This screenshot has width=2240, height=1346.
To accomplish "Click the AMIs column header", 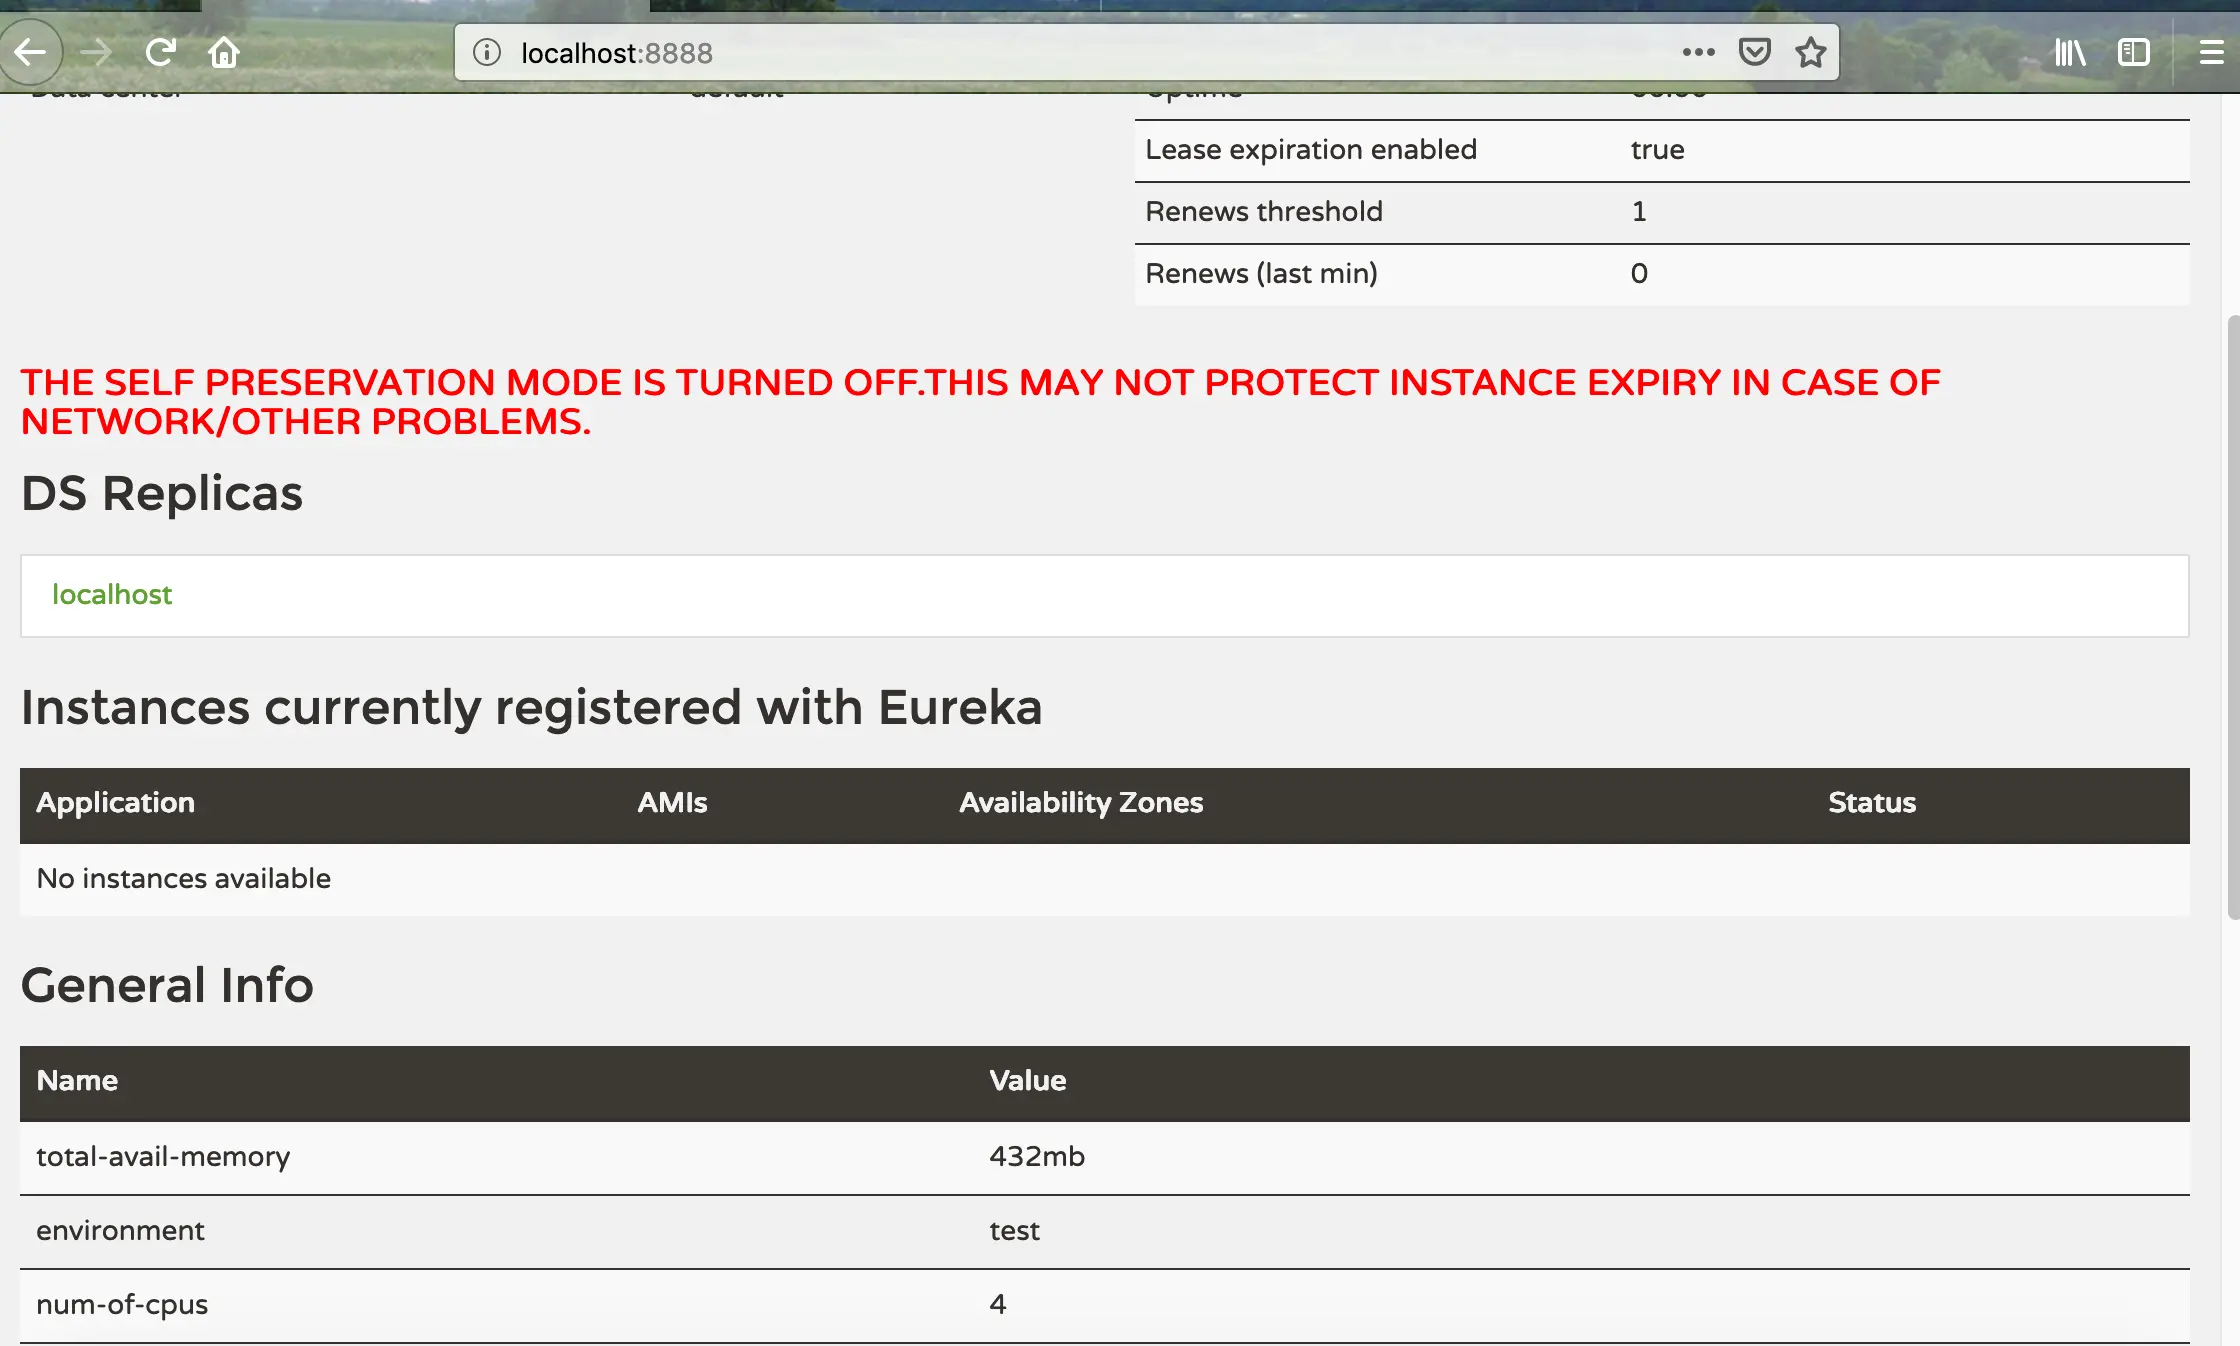I will [x=672, y=803].
